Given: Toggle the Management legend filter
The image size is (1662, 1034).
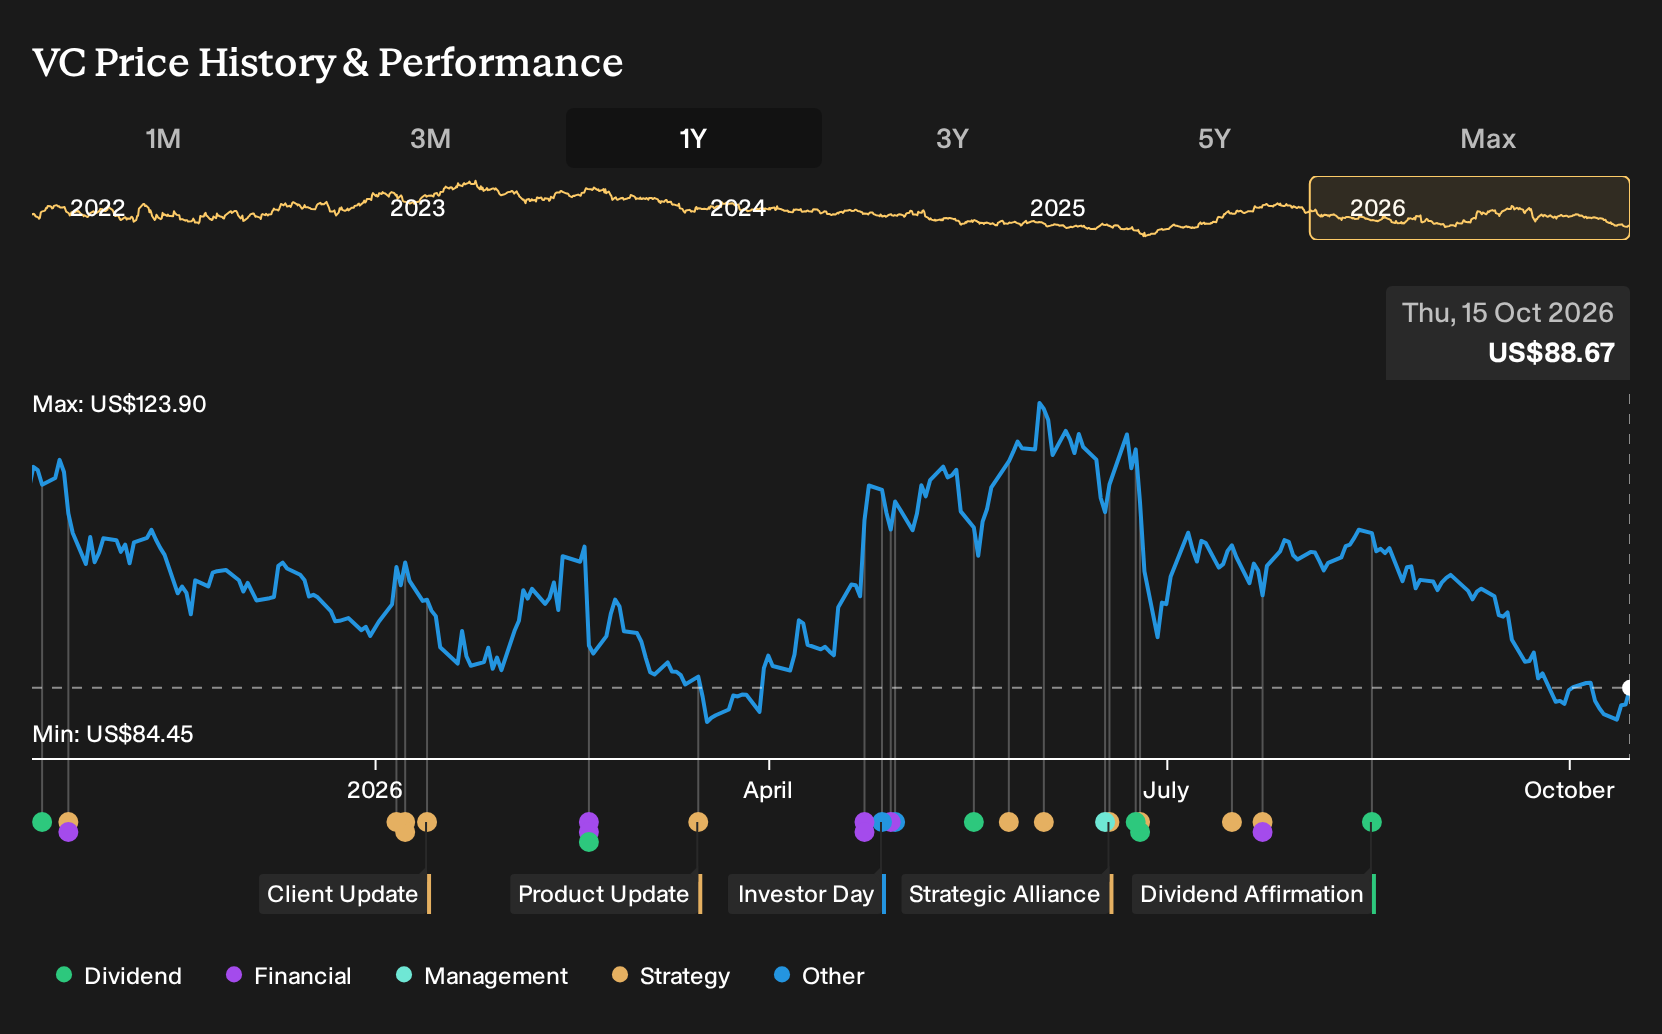Looking at the screenshot, I should 482,976.
